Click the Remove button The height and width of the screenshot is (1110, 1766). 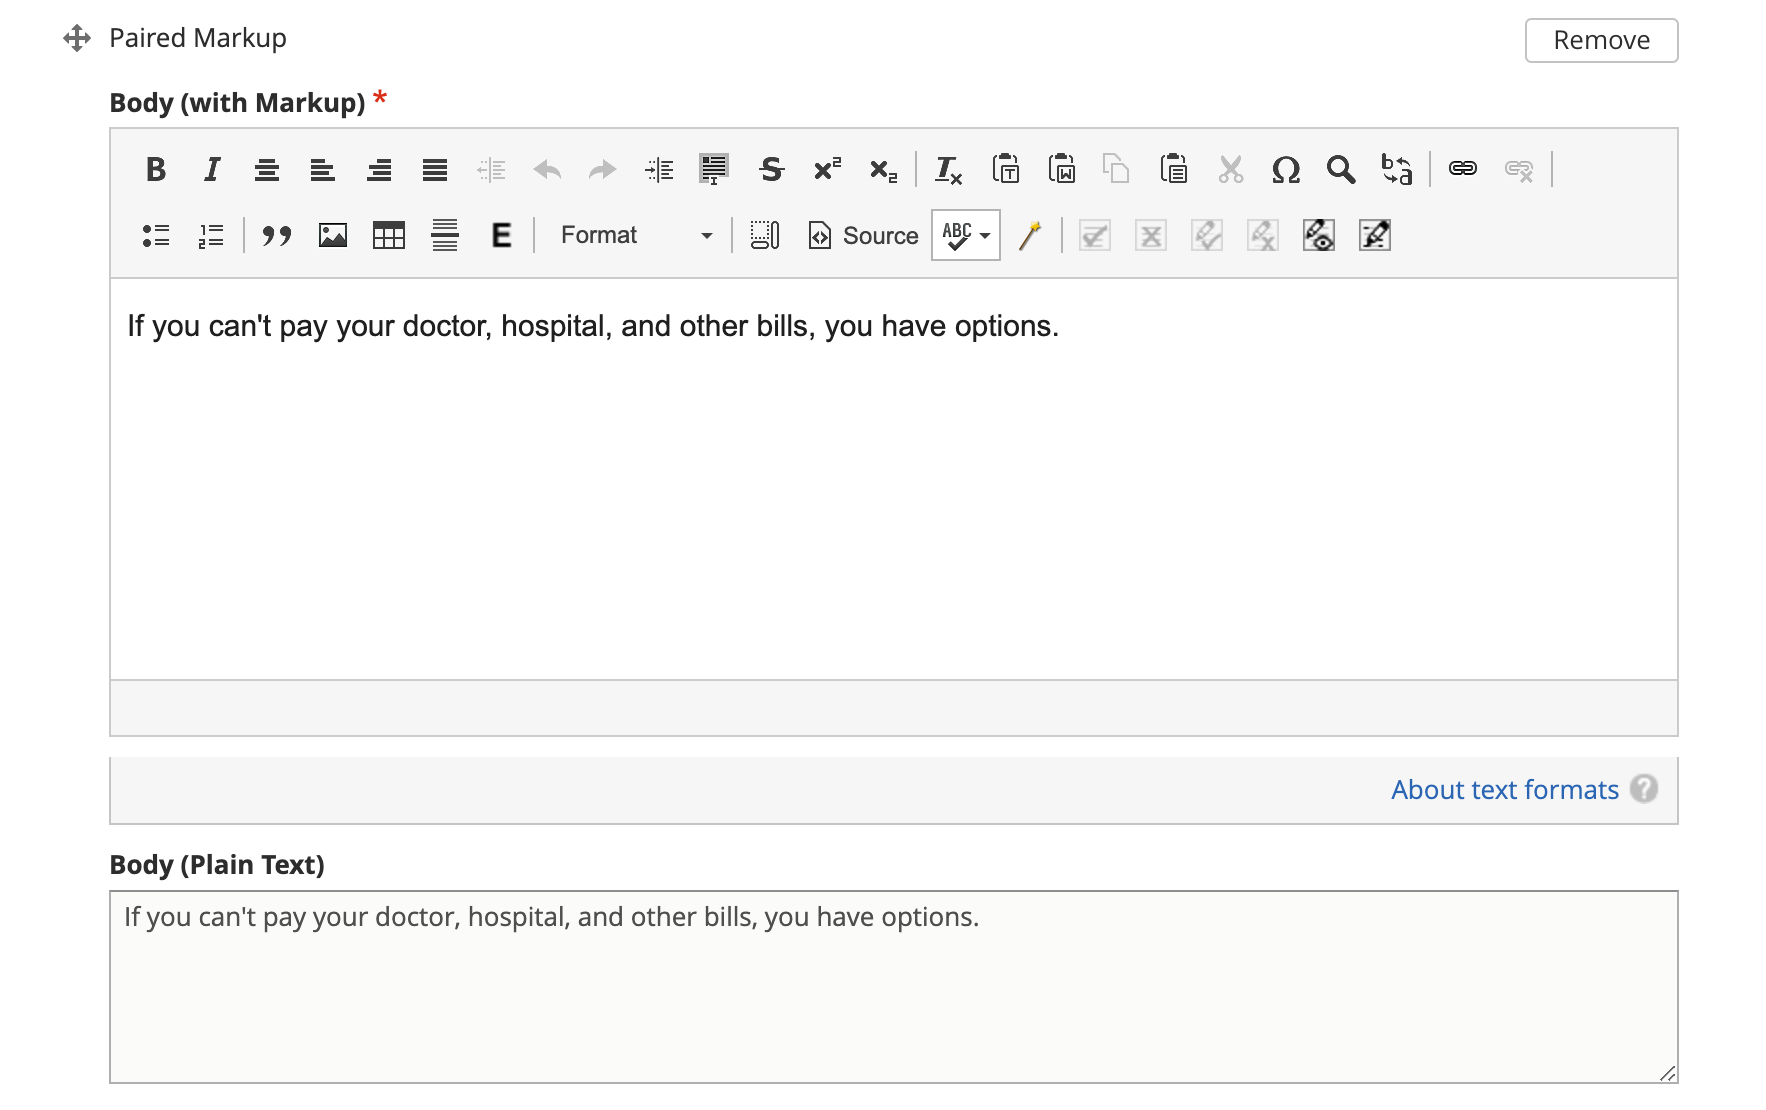coord(1601,40)
